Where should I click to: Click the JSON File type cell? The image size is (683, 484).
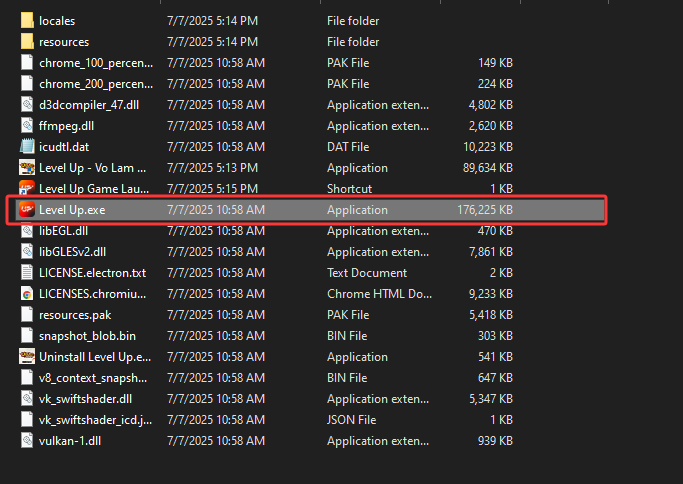point(352,420)
